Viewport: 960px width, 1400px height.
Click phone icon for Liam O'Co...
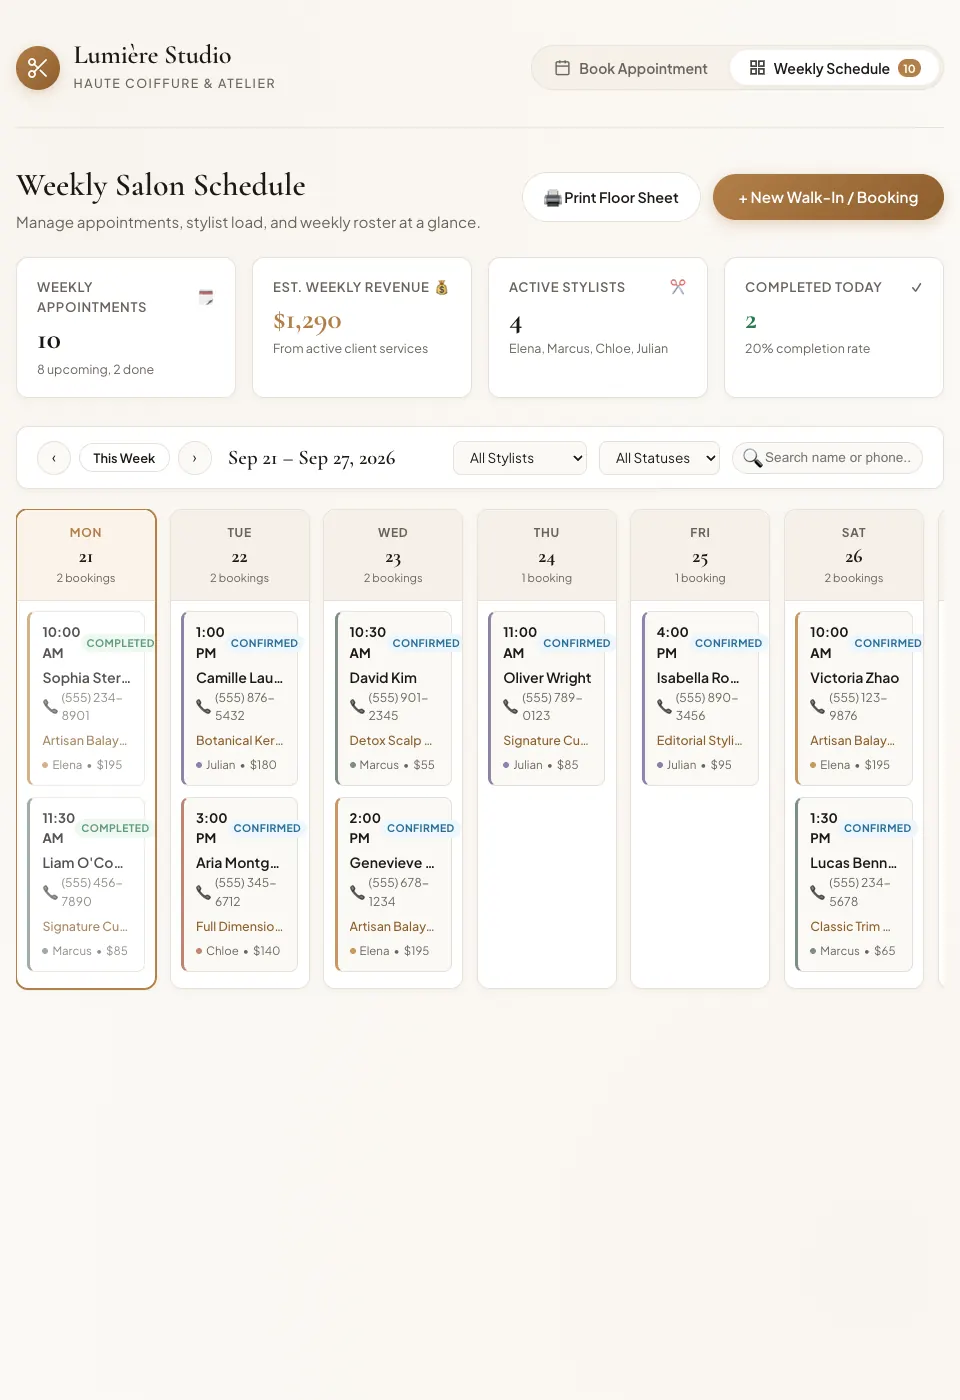50,892
